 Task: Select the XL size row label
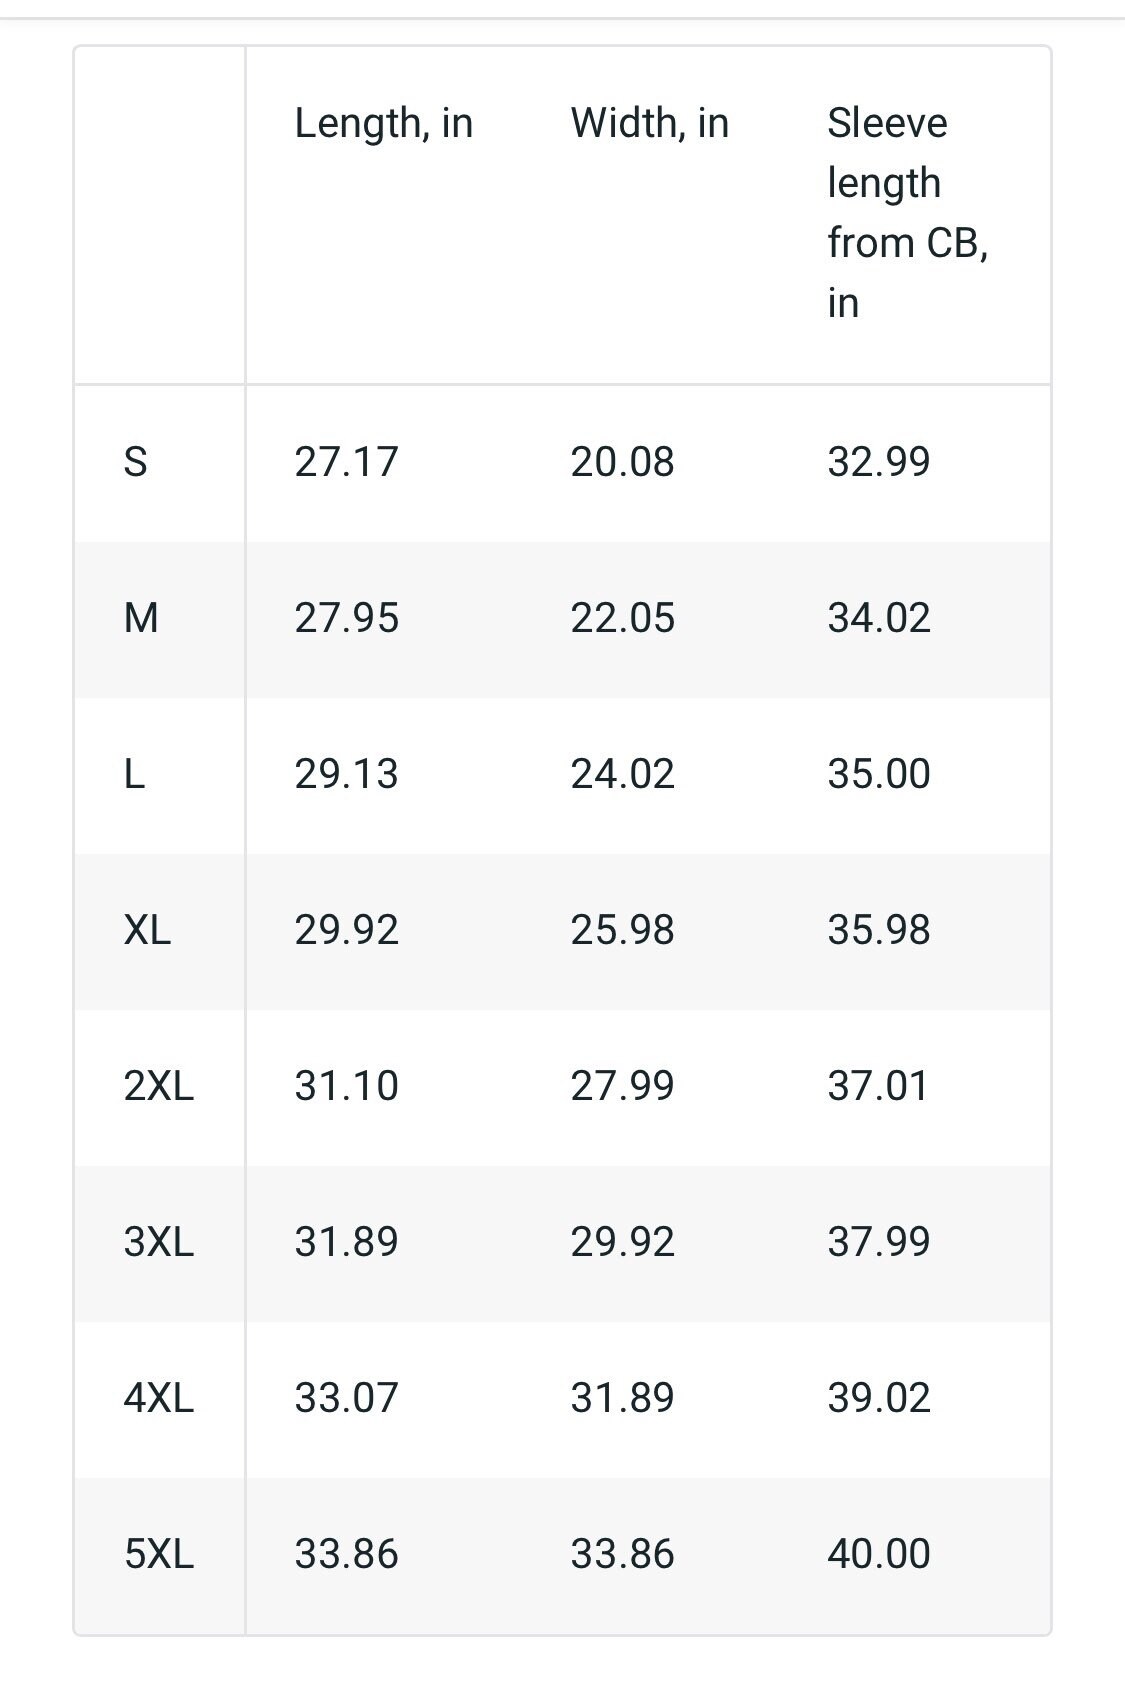click(147, 930)
